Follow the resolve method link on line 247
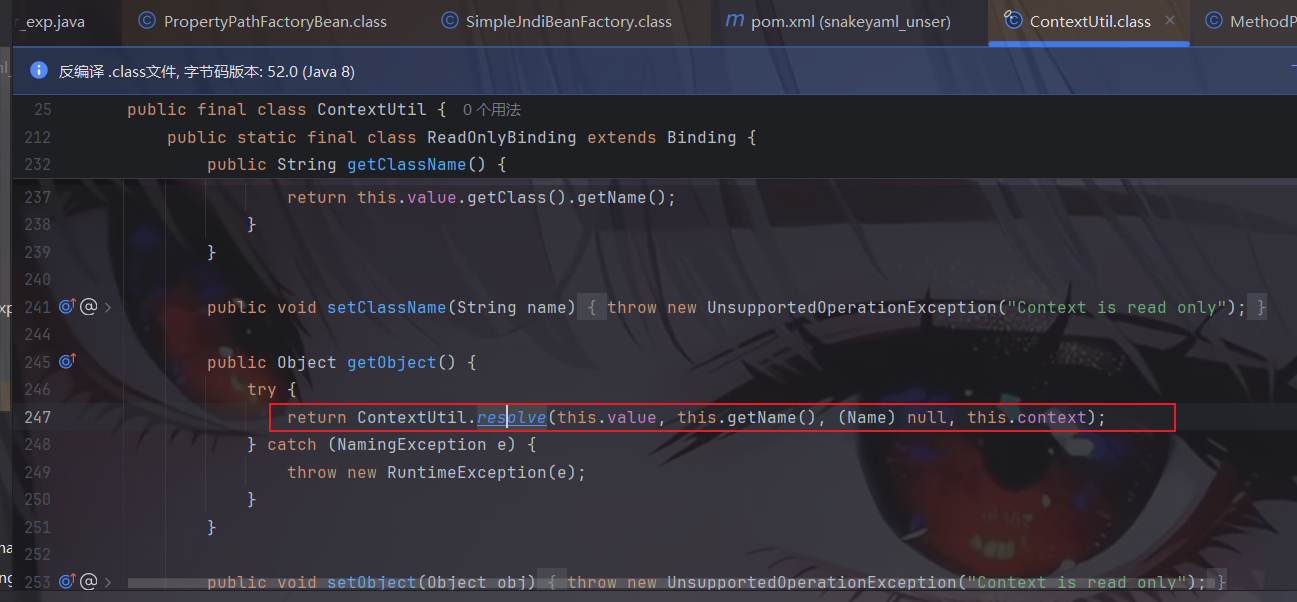The image size is (1297, 602). [512, 417]
